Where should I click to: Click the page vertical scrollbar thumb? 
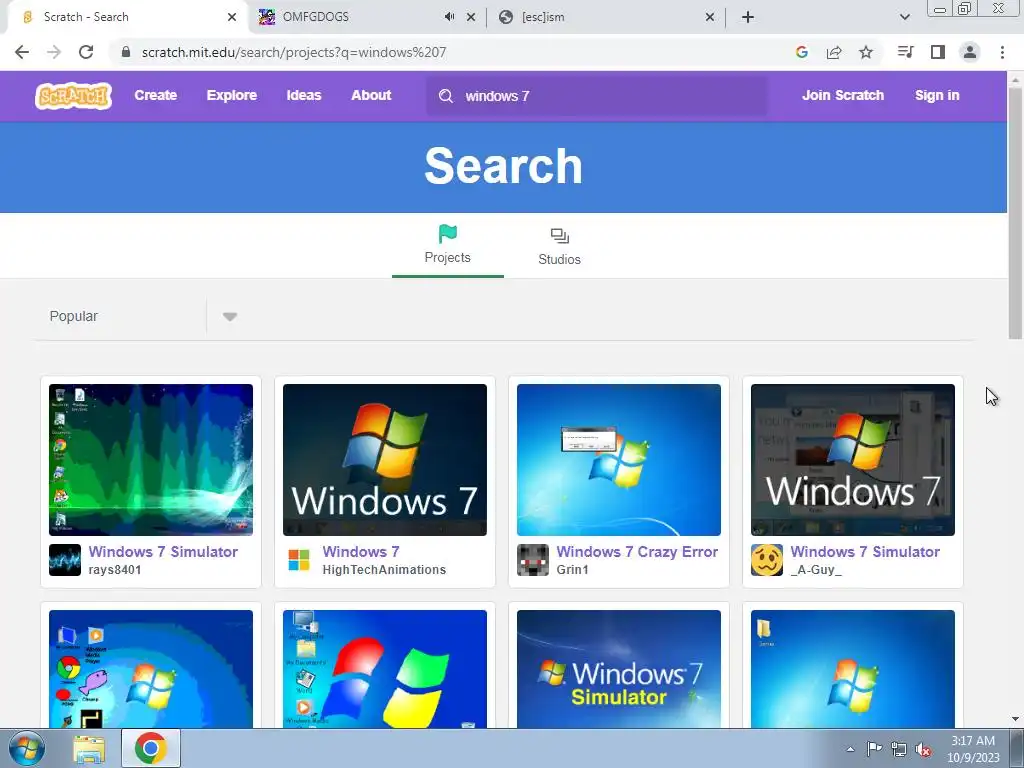click(1015, 212)
